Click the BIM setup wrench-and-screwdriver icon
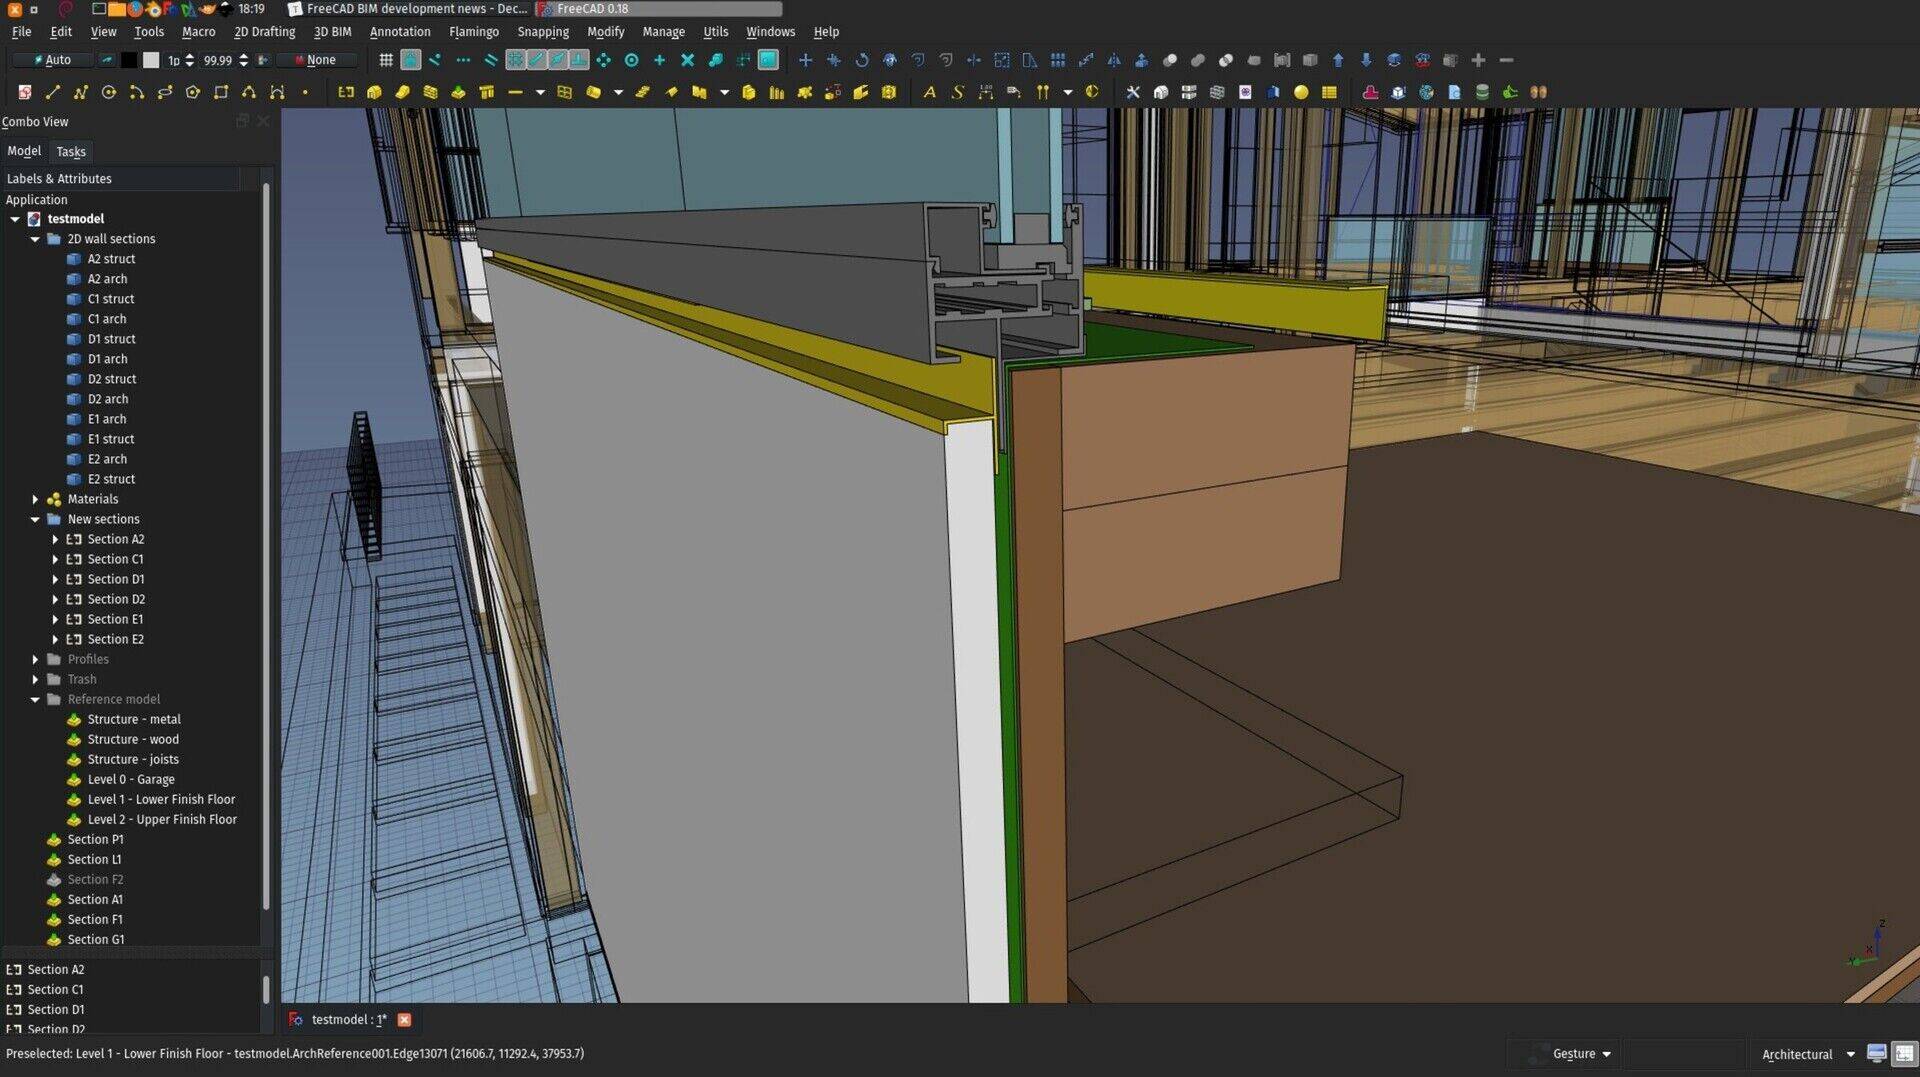Screen dimensions: 1920x1077 point(1133,92)
